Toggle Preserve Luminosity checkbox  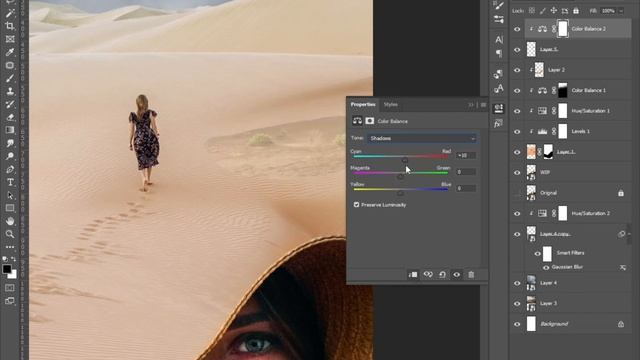pyautogui.click(x=356, y=204)
